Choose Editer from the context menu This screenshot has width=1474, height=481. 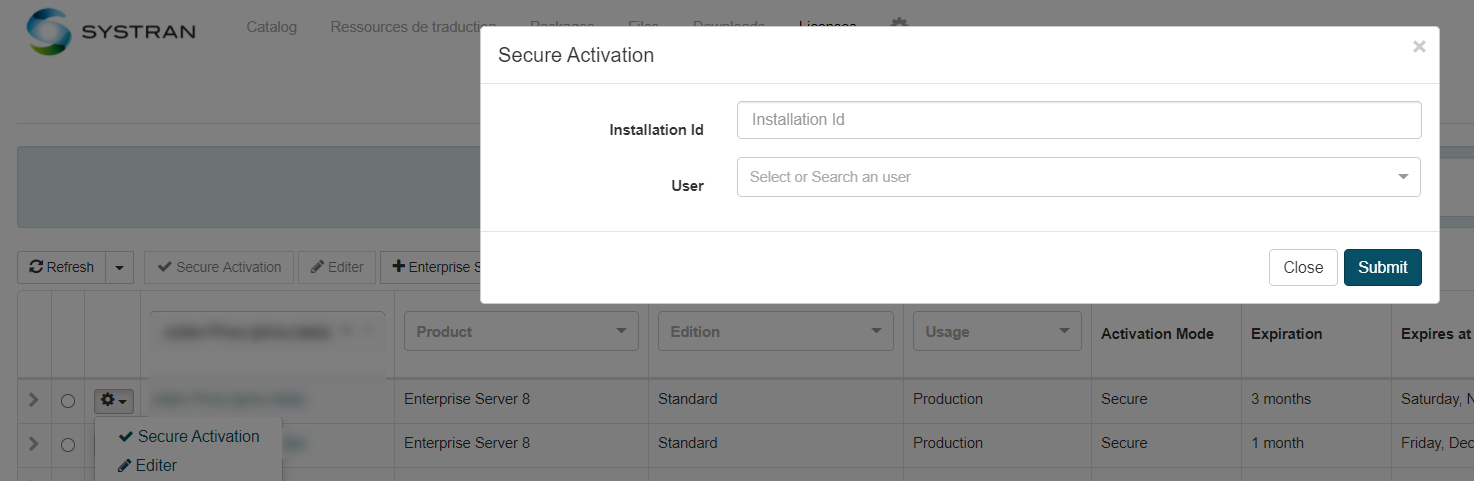point(148,465)
